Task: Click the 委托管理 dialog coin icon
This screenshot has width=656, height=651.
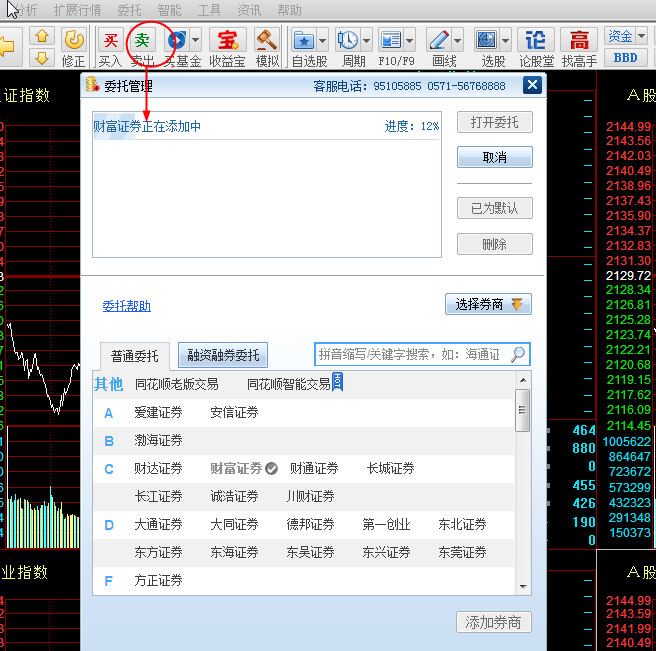Action: click(92, 85)
